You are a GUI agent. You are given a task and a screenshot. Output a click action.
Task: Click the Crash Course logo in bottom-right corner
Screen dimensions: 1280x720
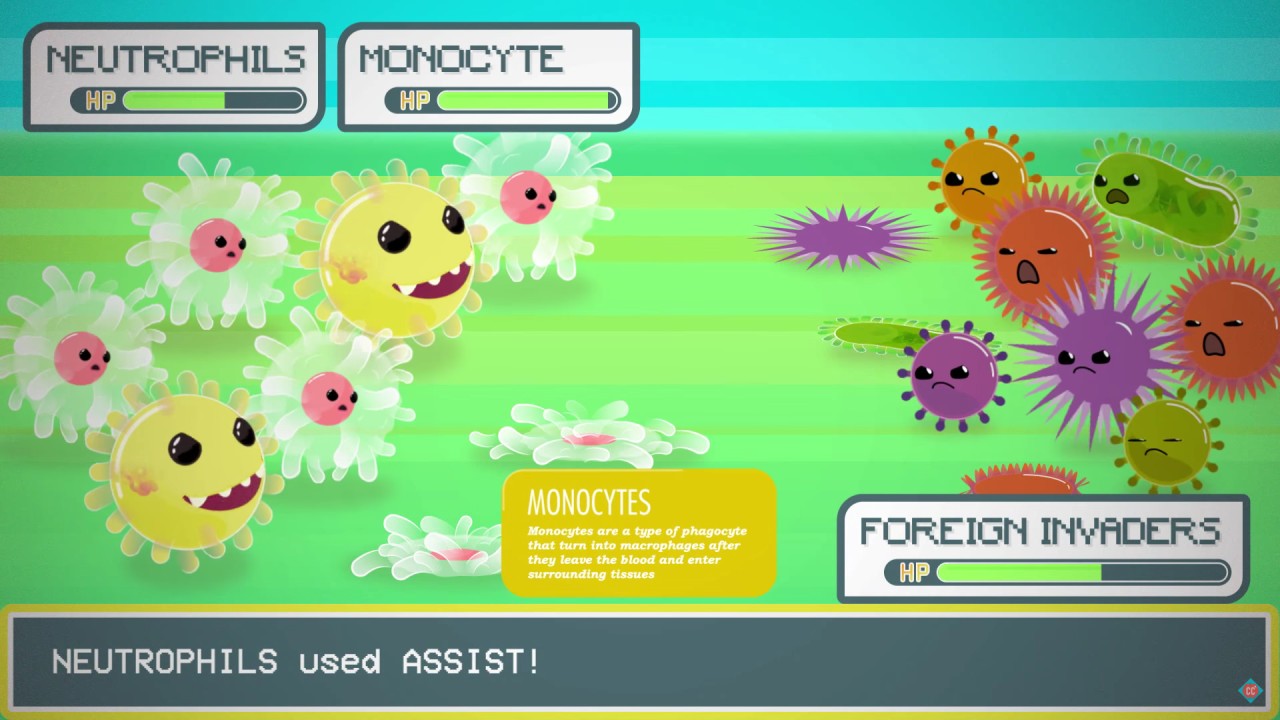coord(1250,690)
